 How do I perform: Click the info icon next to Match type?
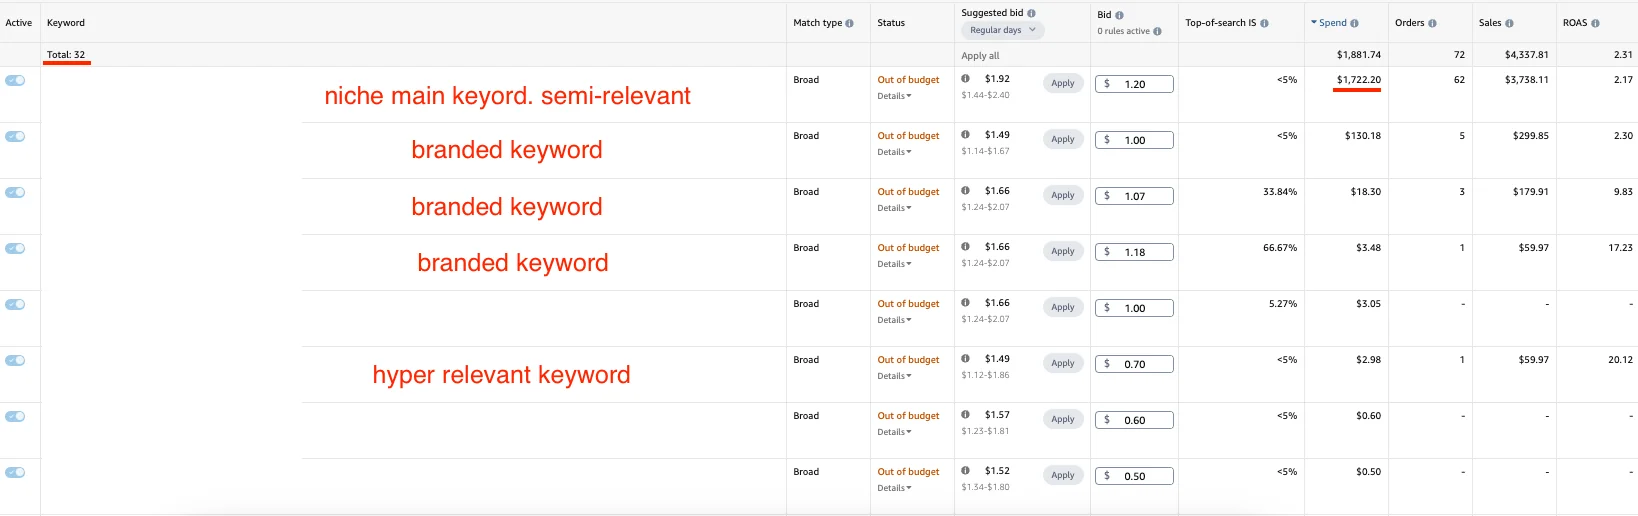[x=850, y=23]
